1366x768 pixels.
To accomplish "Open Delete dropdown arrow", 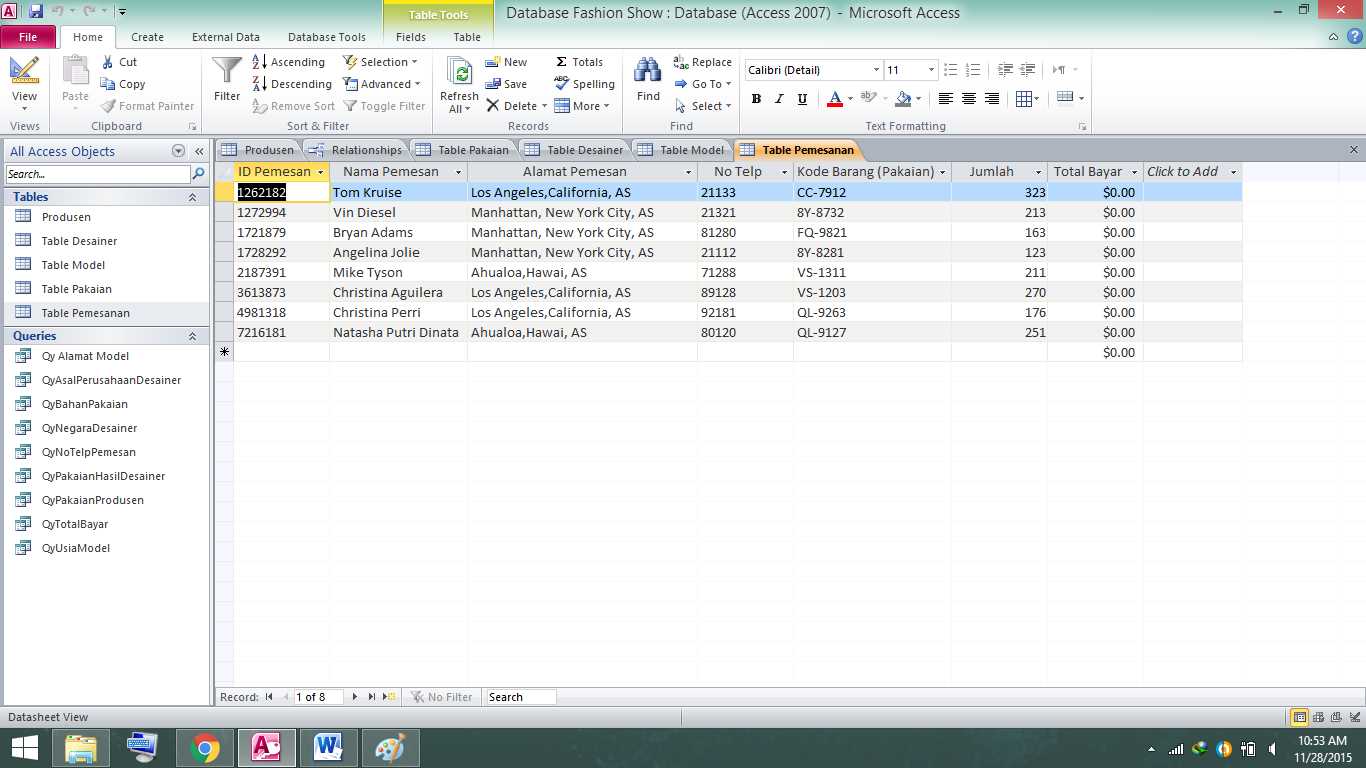I will [544, 106].
